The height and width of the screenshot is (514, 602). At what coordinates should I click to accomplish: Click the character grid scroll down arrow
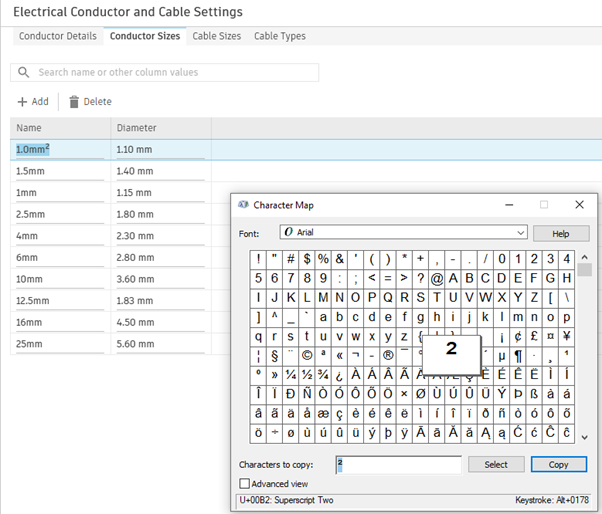click(x=584, y=437)
